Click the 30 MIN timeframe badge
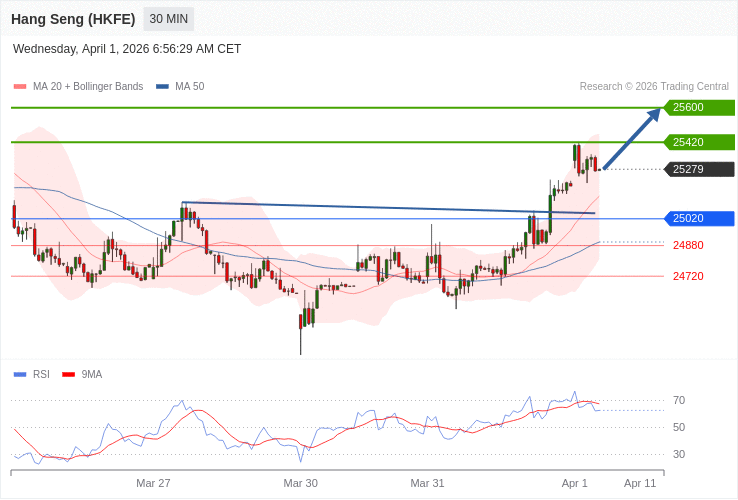The width and height of the screenshot is (738, 500). coord(169,19)
